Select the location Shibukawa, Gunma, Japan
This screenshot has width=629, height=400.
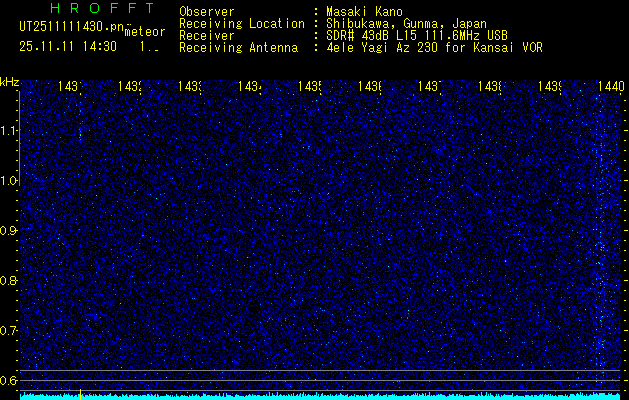tap(406, 24)
